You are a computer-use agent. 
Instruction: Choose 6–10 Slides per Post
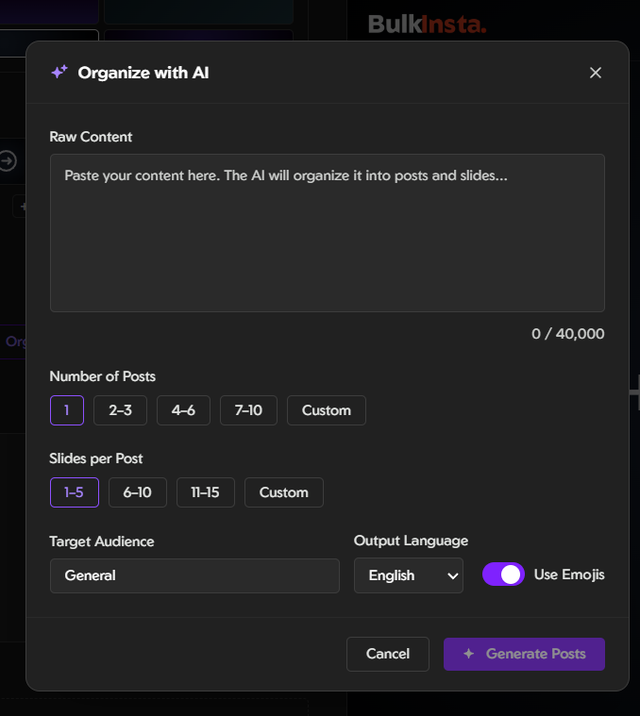click(x=137, y=492)
